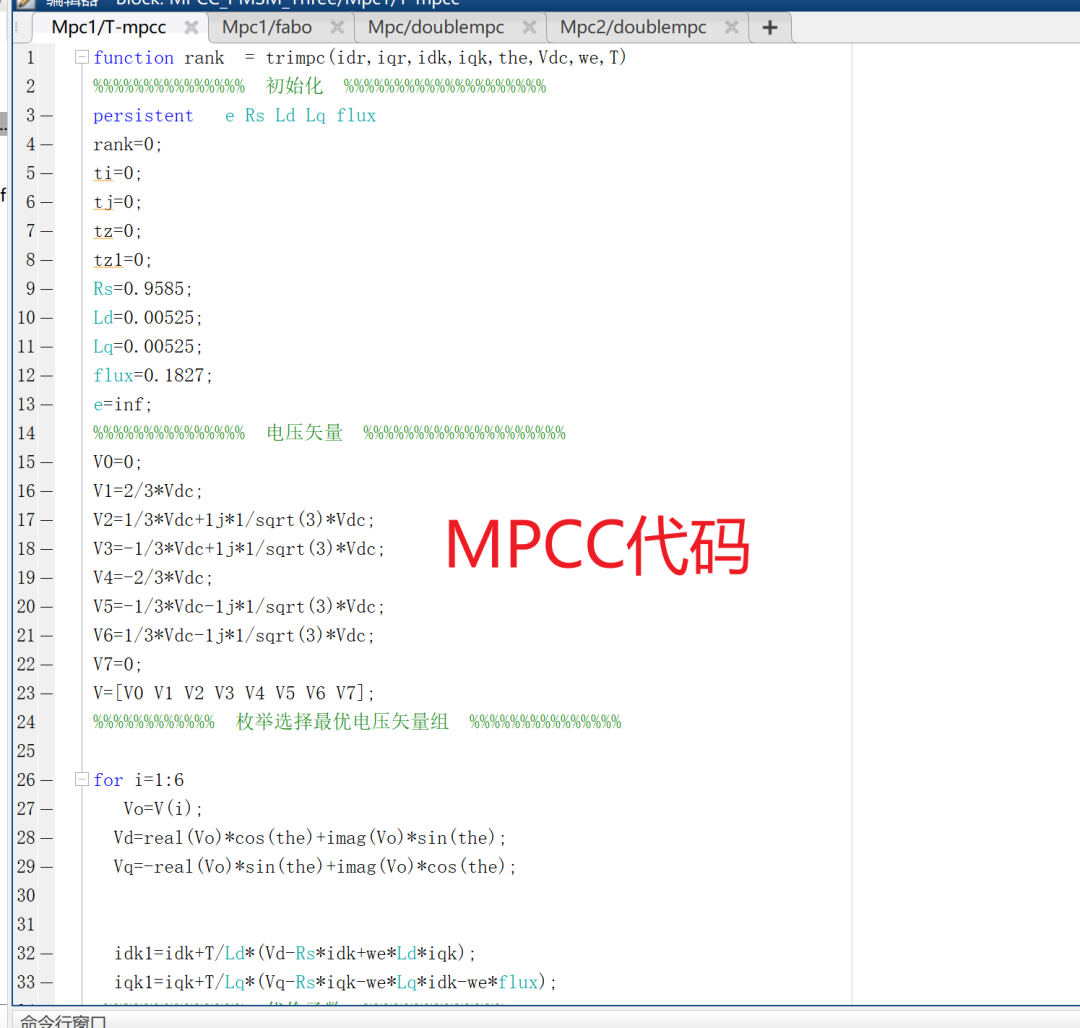Collapse the function block fold on line 1

point(81,57)
